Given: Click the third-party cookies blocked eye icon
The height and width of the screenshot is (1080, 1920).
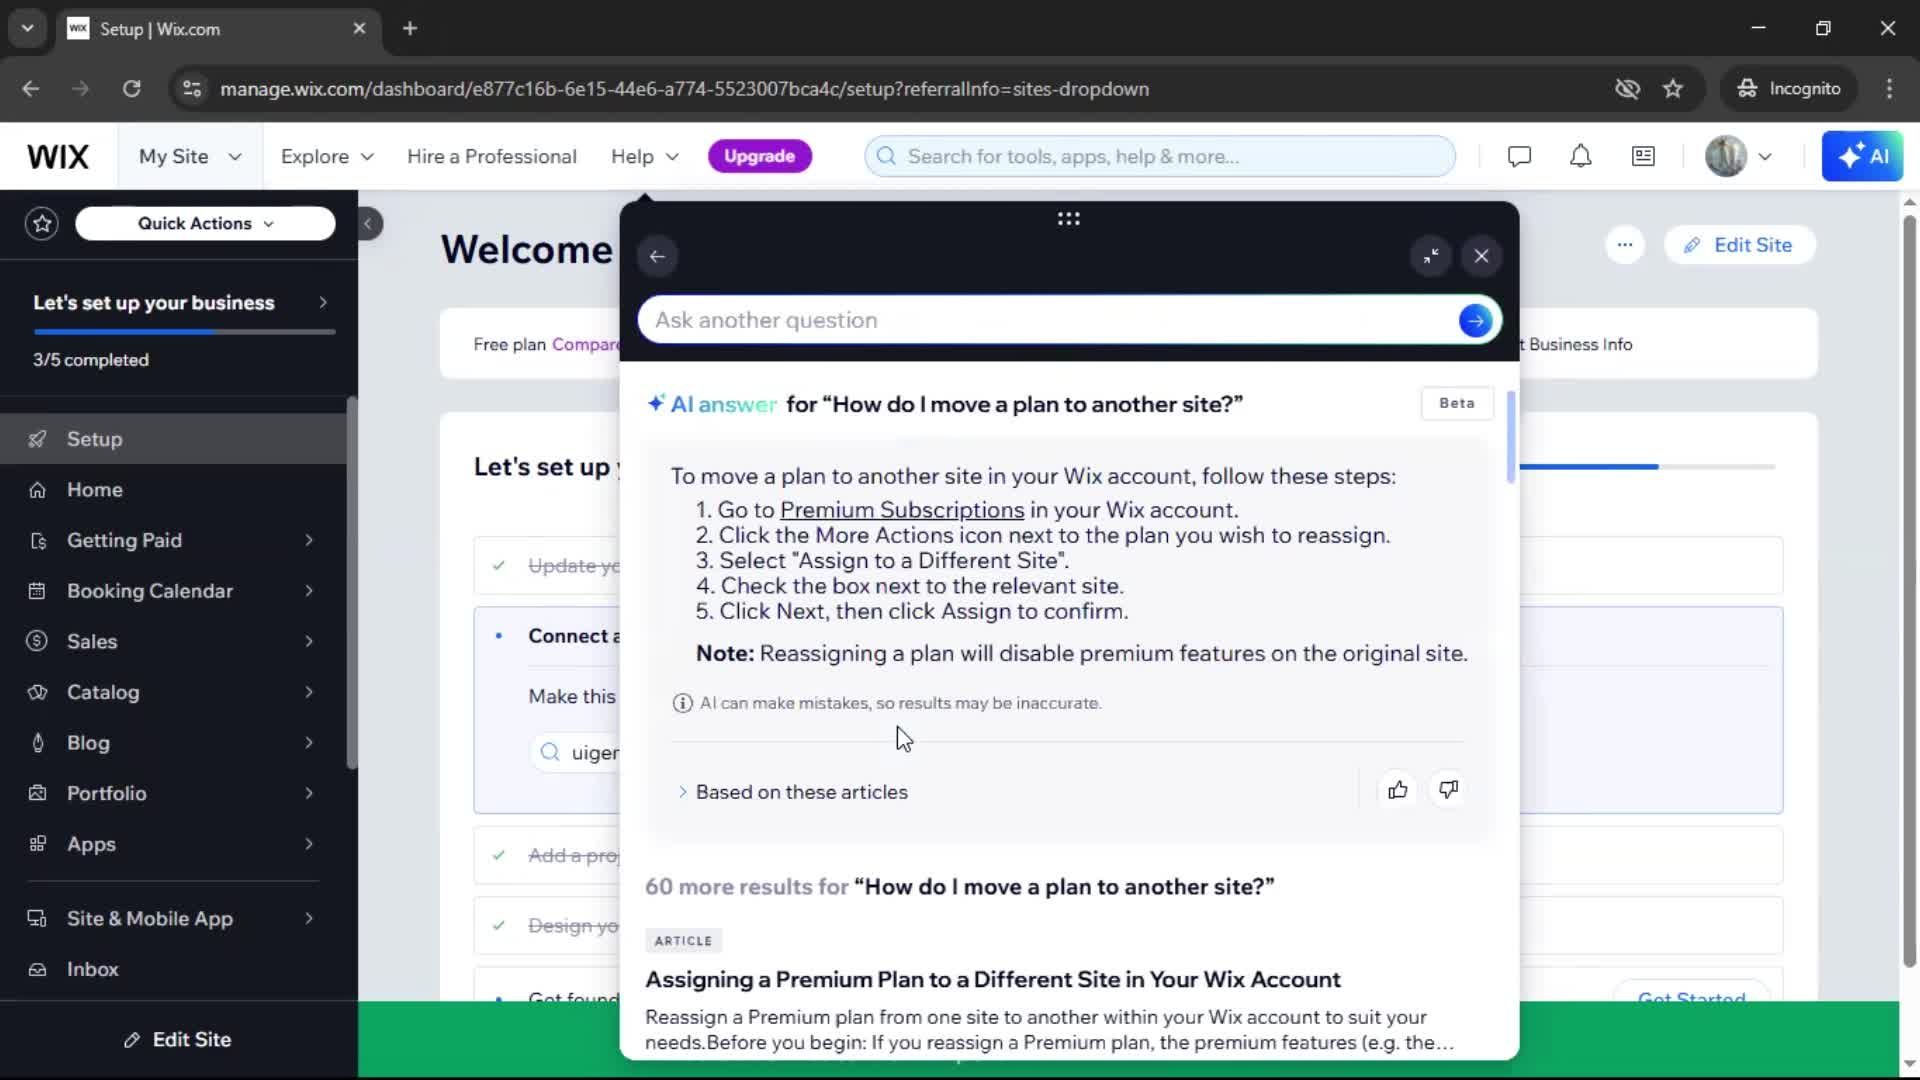Looking at the screenshot, I should pos(1627,89).
